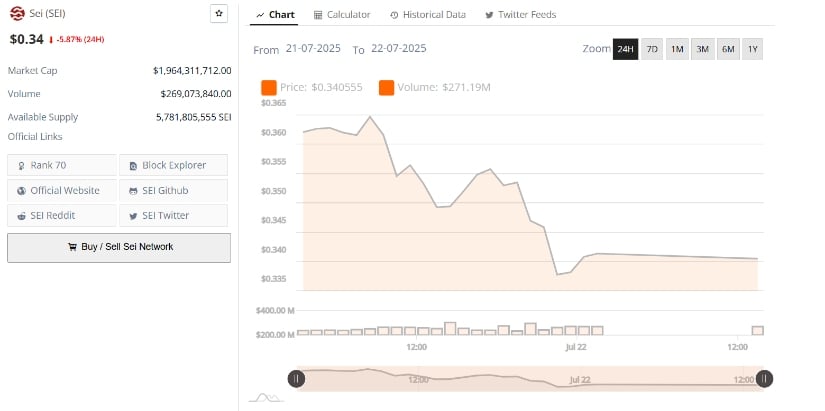Click the Github cat icon

(x=134, y=191)
